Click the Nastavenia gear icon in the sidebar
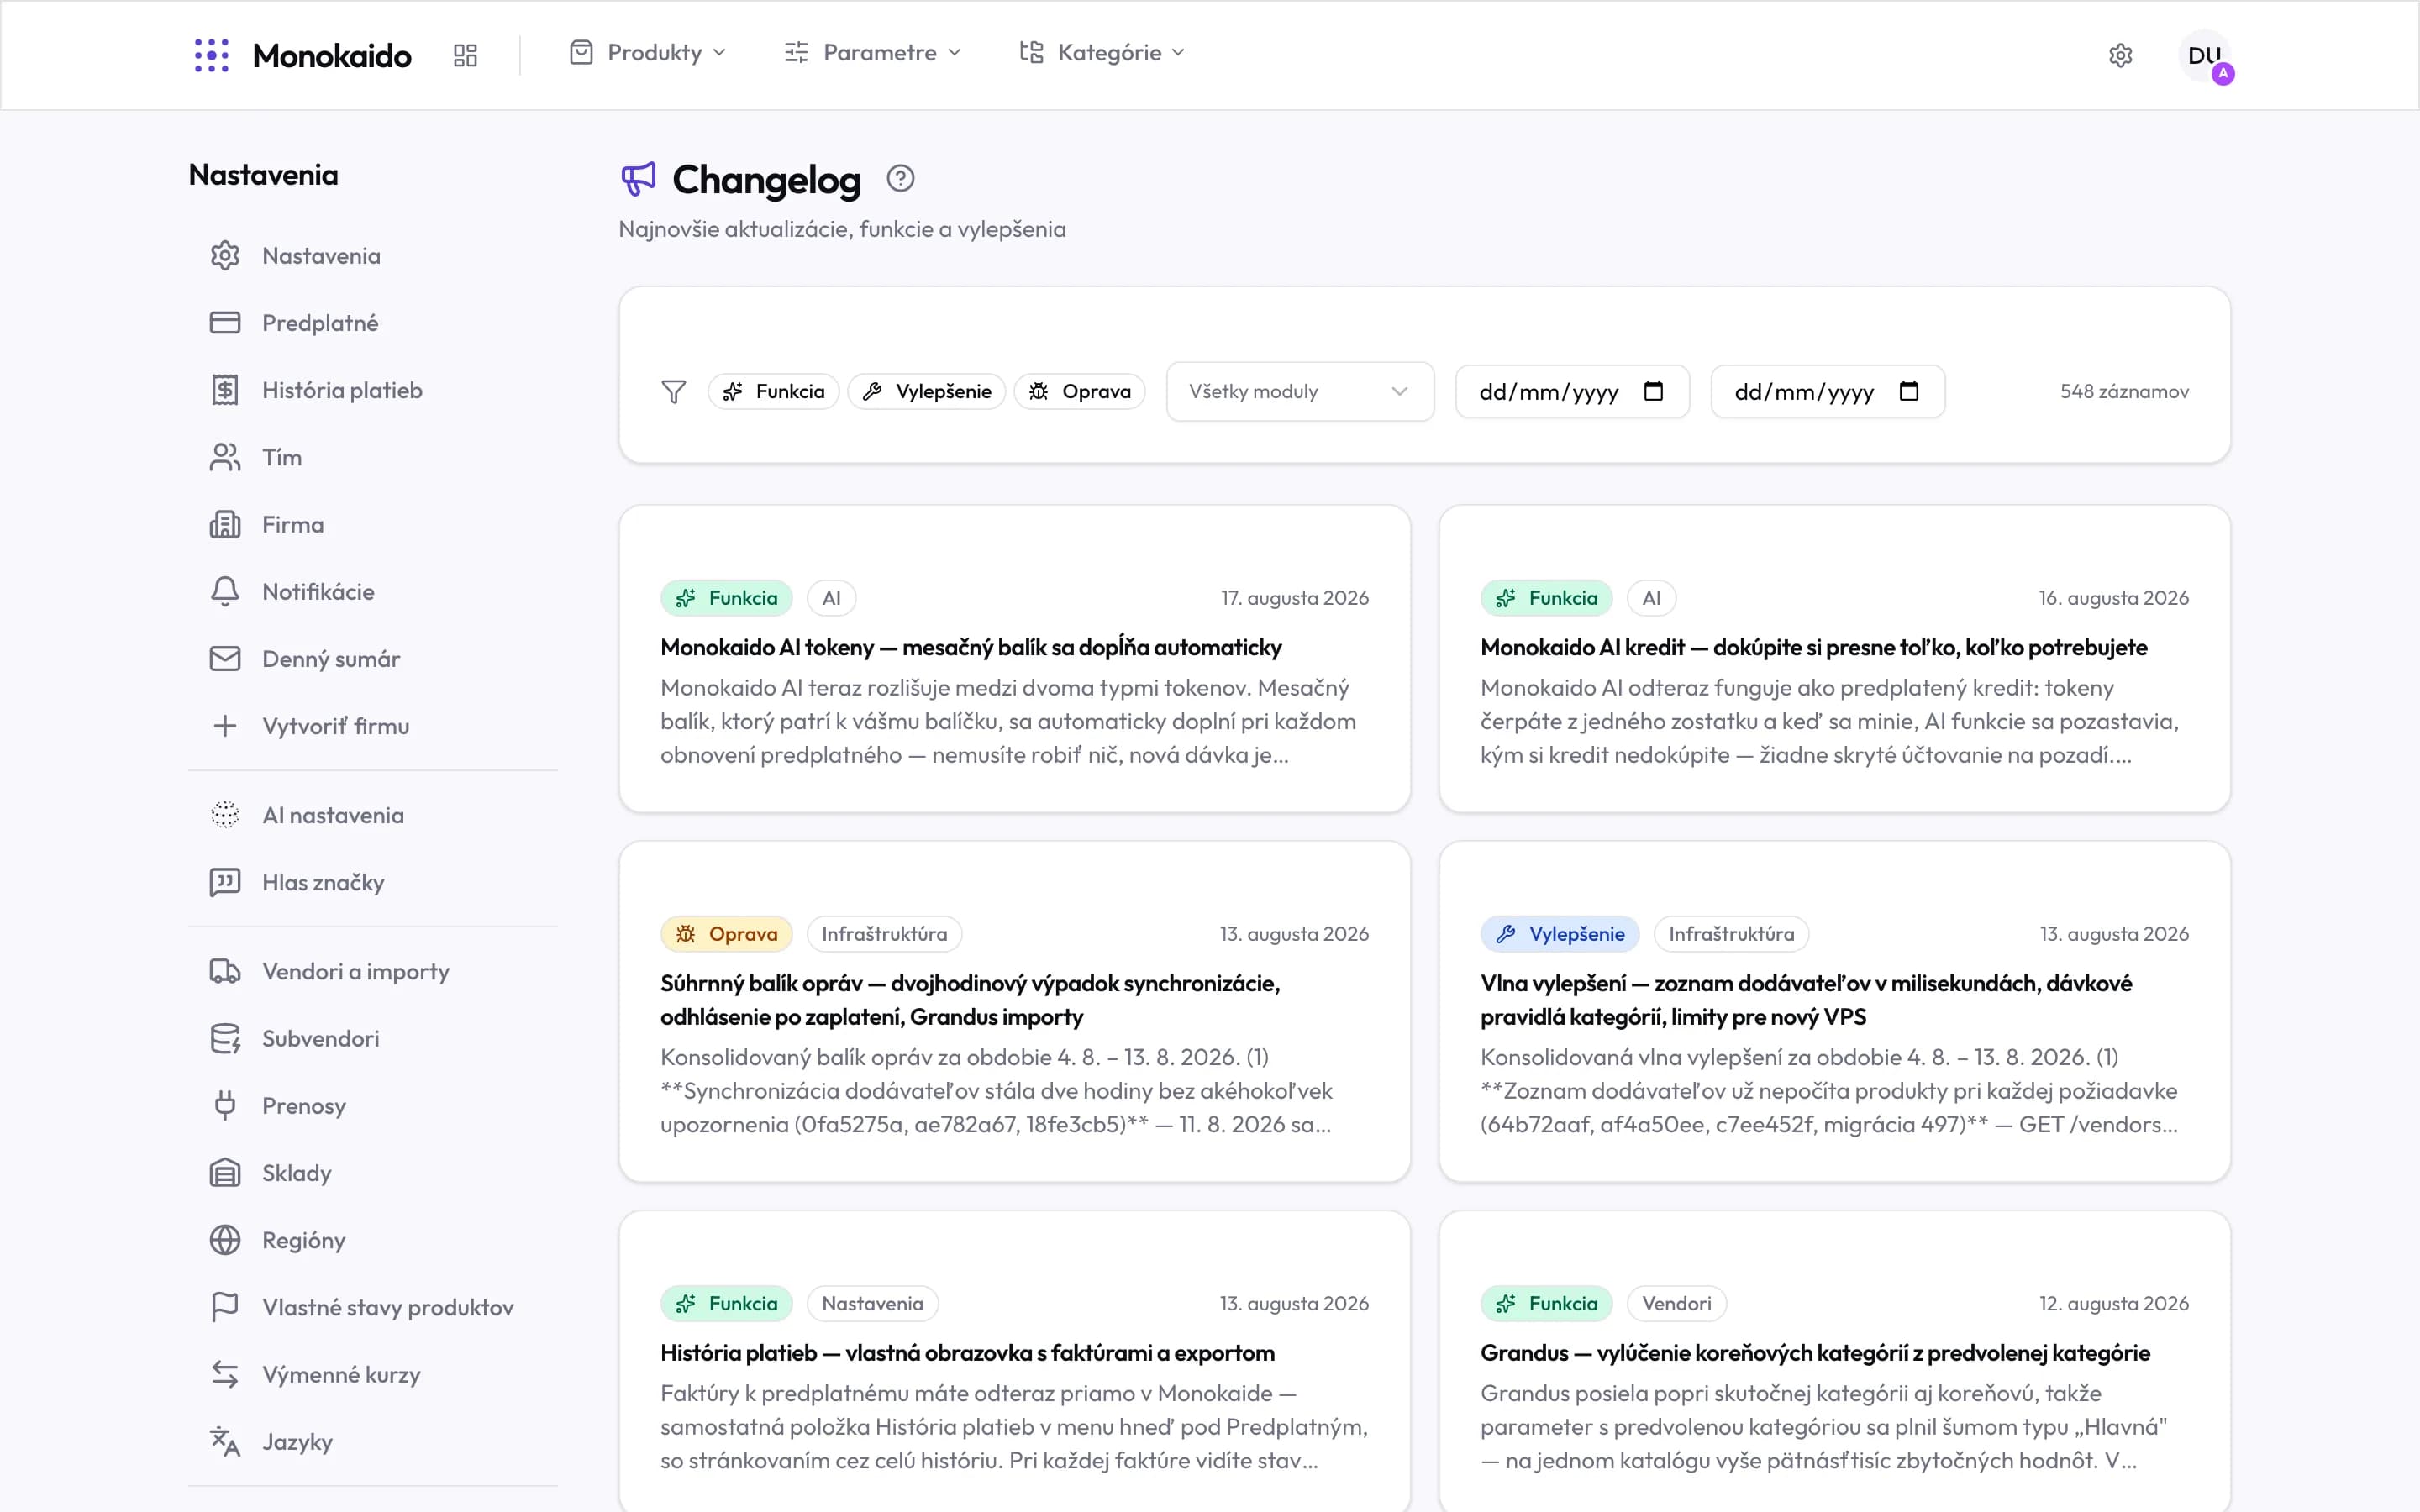Image resolution: width=2420 pixels, height=1512 pixels. (225, 256)
